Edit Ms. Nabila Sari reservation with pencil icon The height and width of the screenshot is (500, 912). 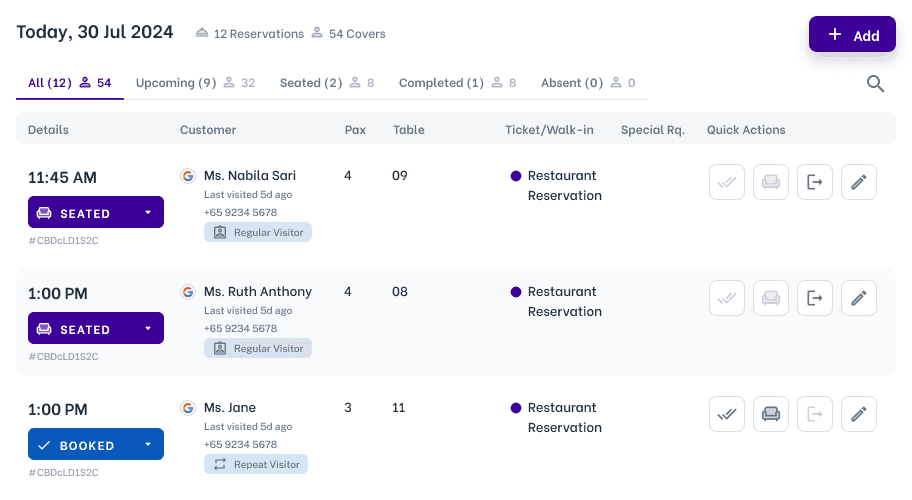point(858,182)
